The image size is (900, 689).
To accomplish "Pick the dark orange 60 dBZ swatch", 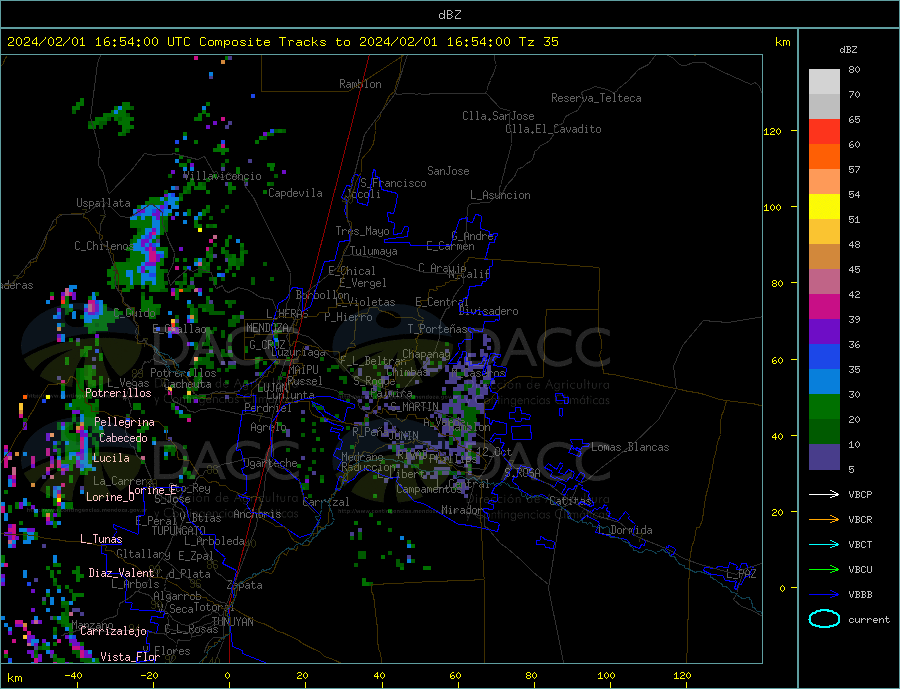I will tap(824, 157).
